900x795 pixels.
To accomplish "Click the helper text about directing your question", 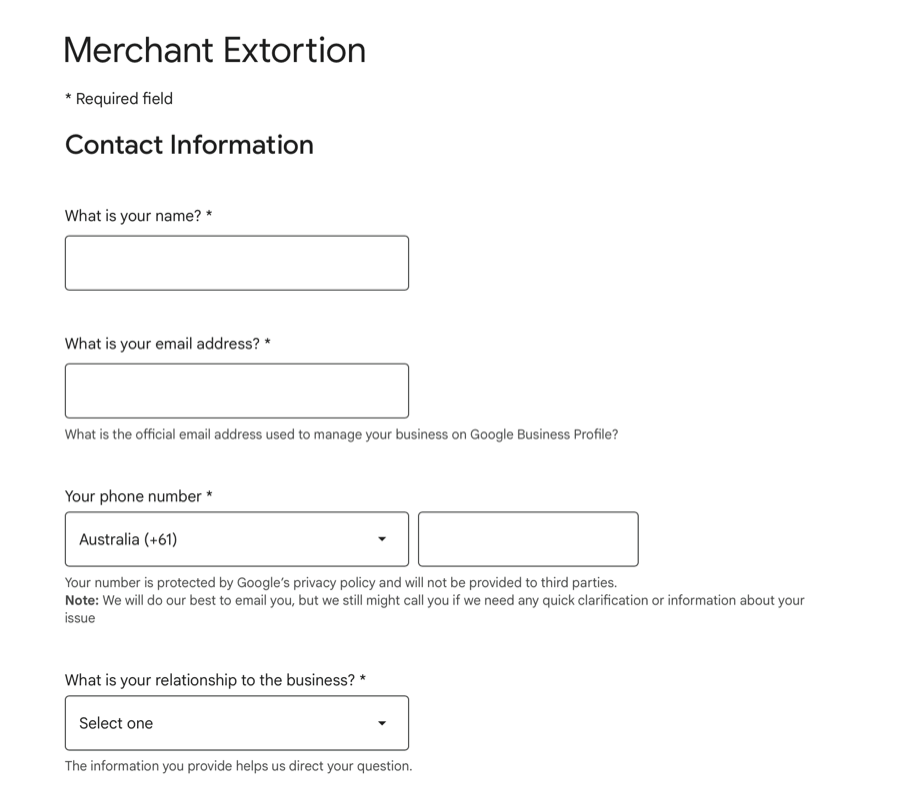I will click(238, 765).
